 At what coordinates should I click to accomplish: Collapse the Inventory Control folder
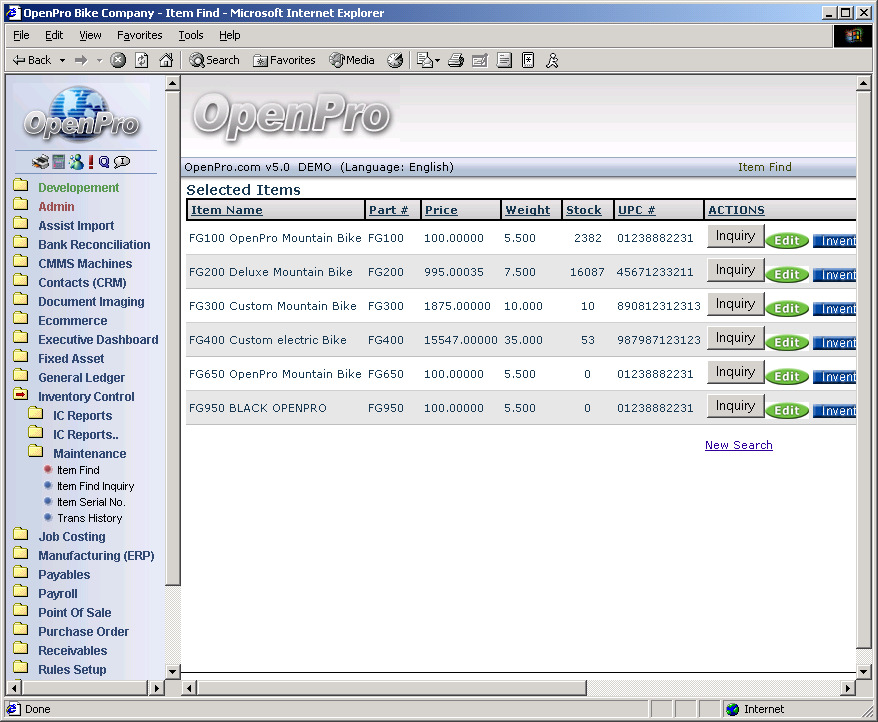coord(20,396)
